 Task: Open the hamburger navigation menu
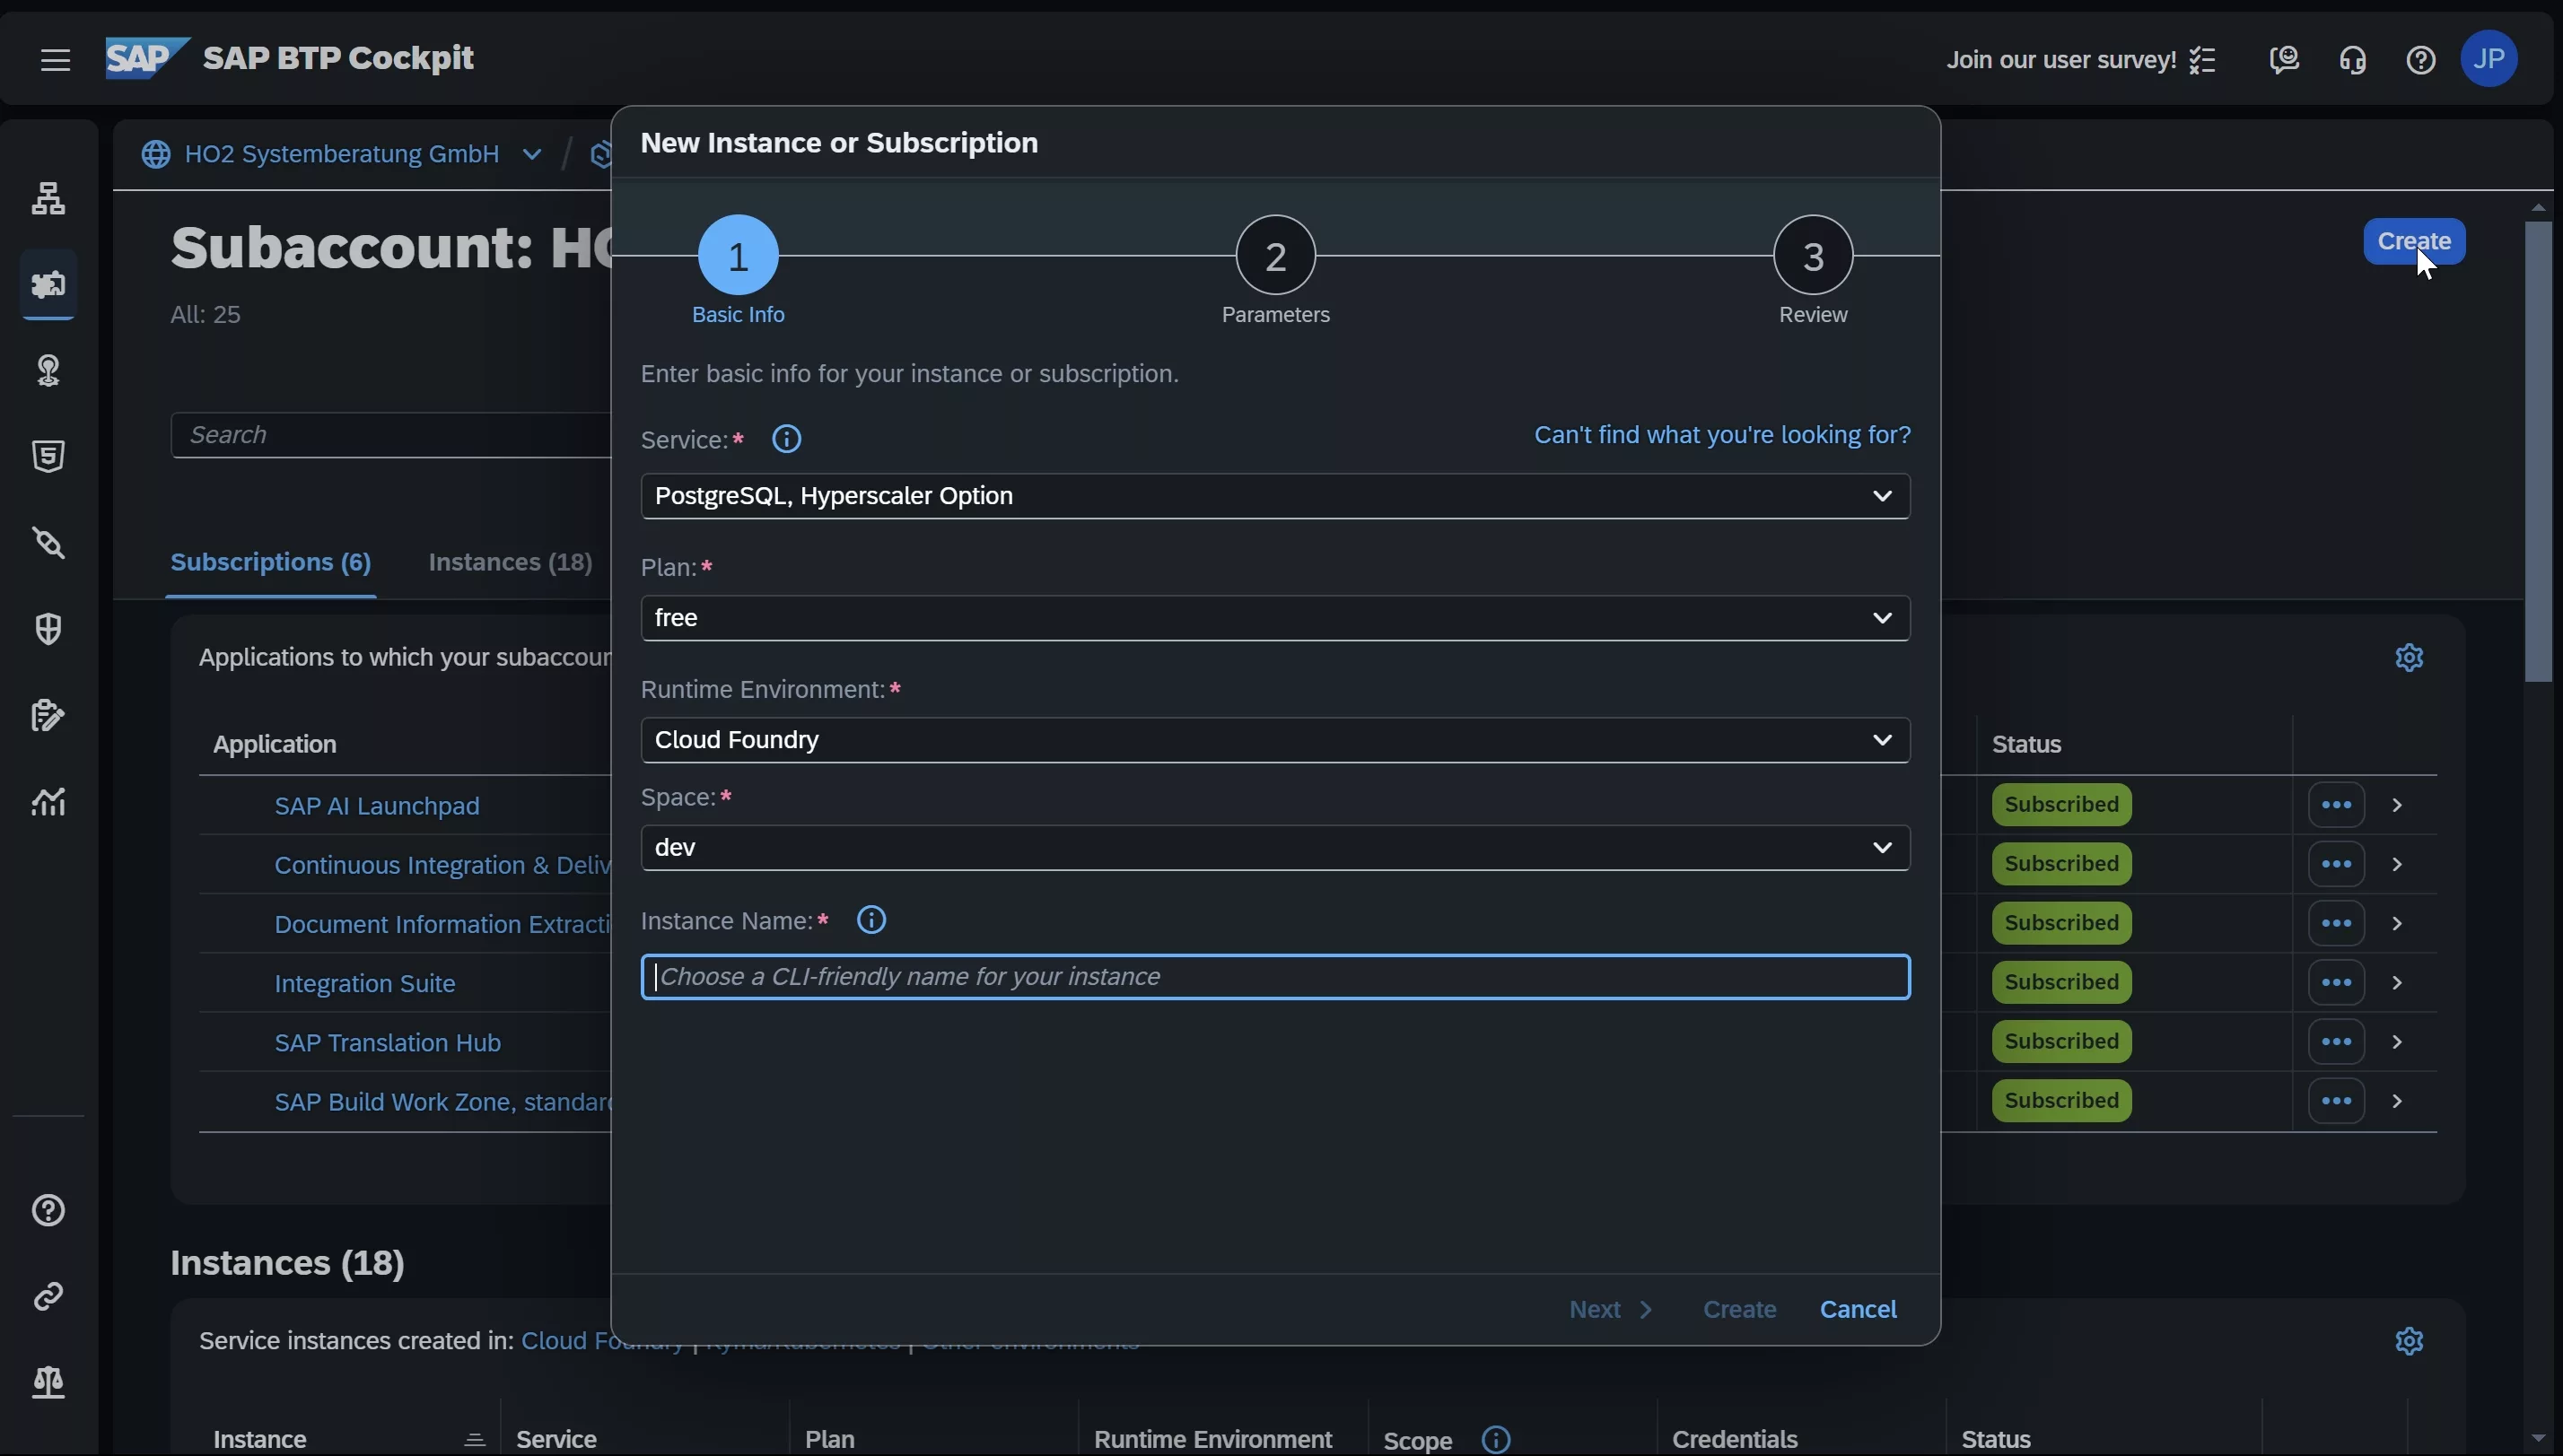[x=55, y=60]
